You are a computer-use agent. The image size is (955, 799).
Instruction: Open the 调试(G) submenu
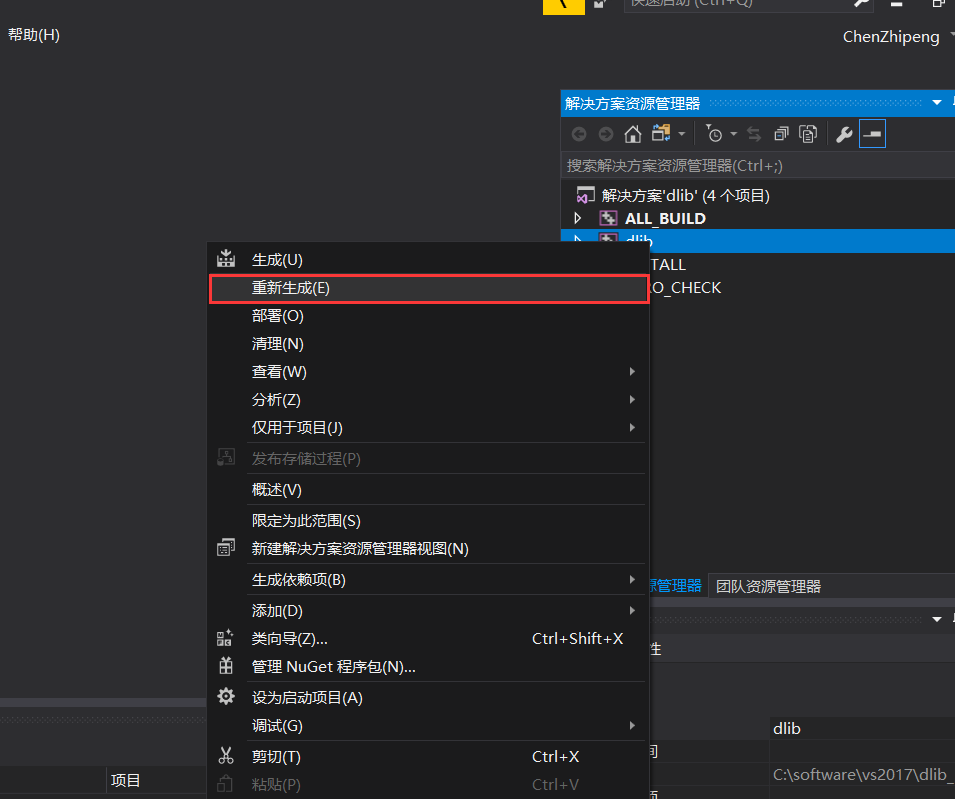tap(428, 726)
